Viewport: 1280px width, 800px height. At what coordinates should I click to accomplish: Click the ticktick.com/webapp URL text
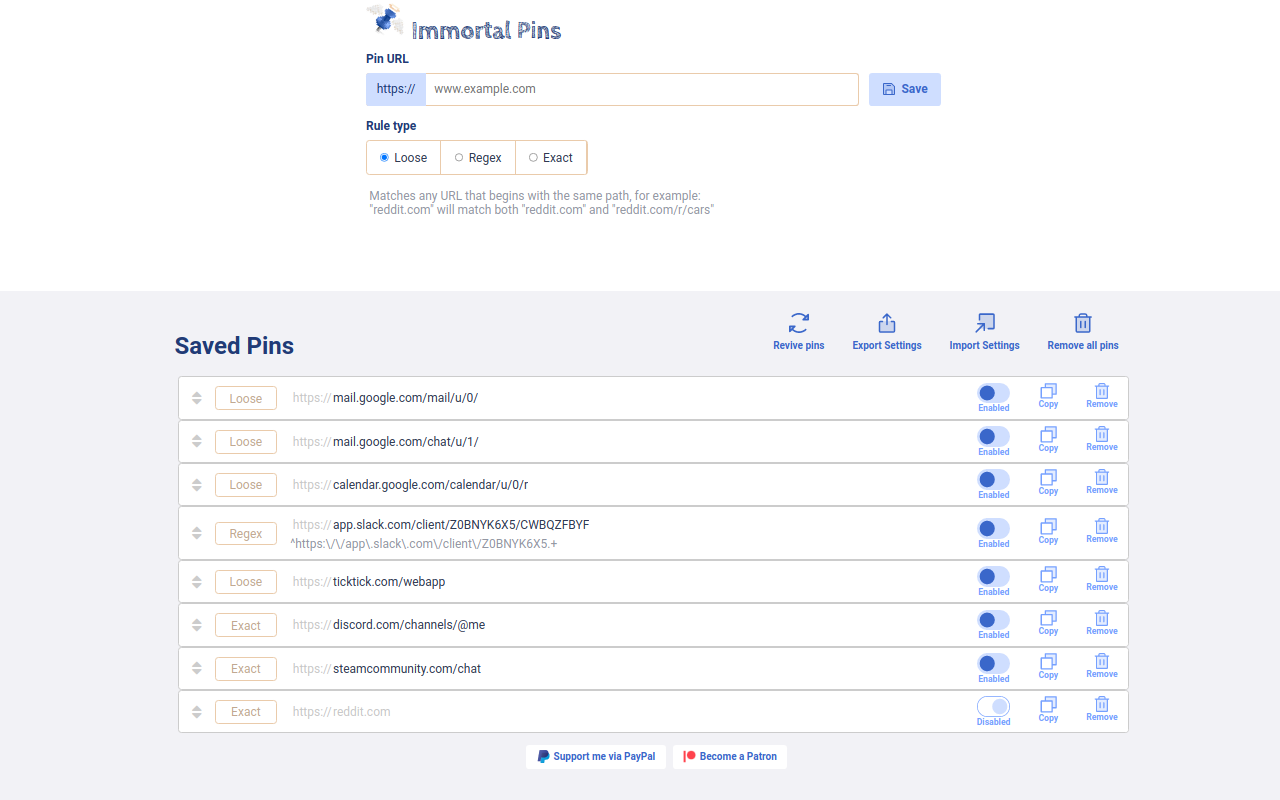[389, 582]
